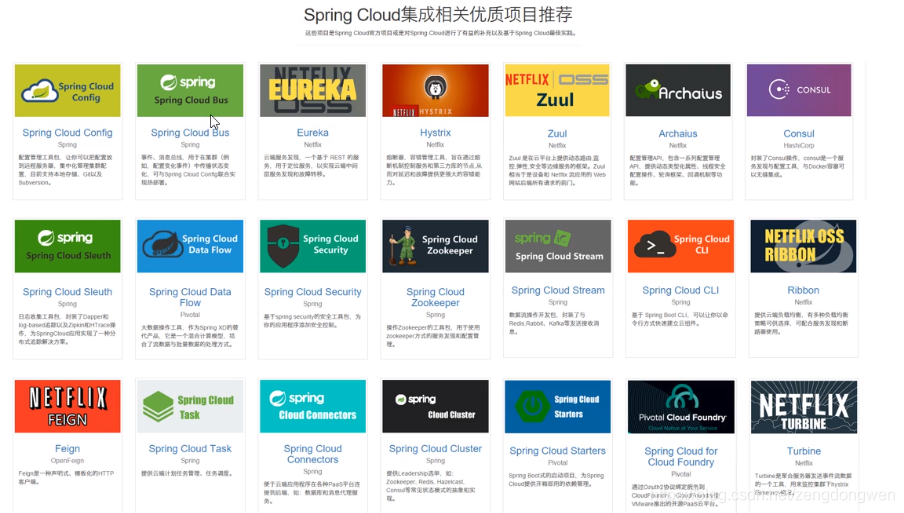The width and height of the screenshot is (904, 513).
Task: Click the Spring Cloud Cluster banner image
Action: (435, 406)
